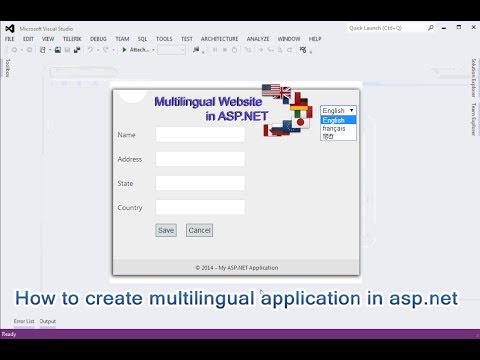480x360 pixels.
Task: Open the Team Explorer side tab
Action: 473,119
